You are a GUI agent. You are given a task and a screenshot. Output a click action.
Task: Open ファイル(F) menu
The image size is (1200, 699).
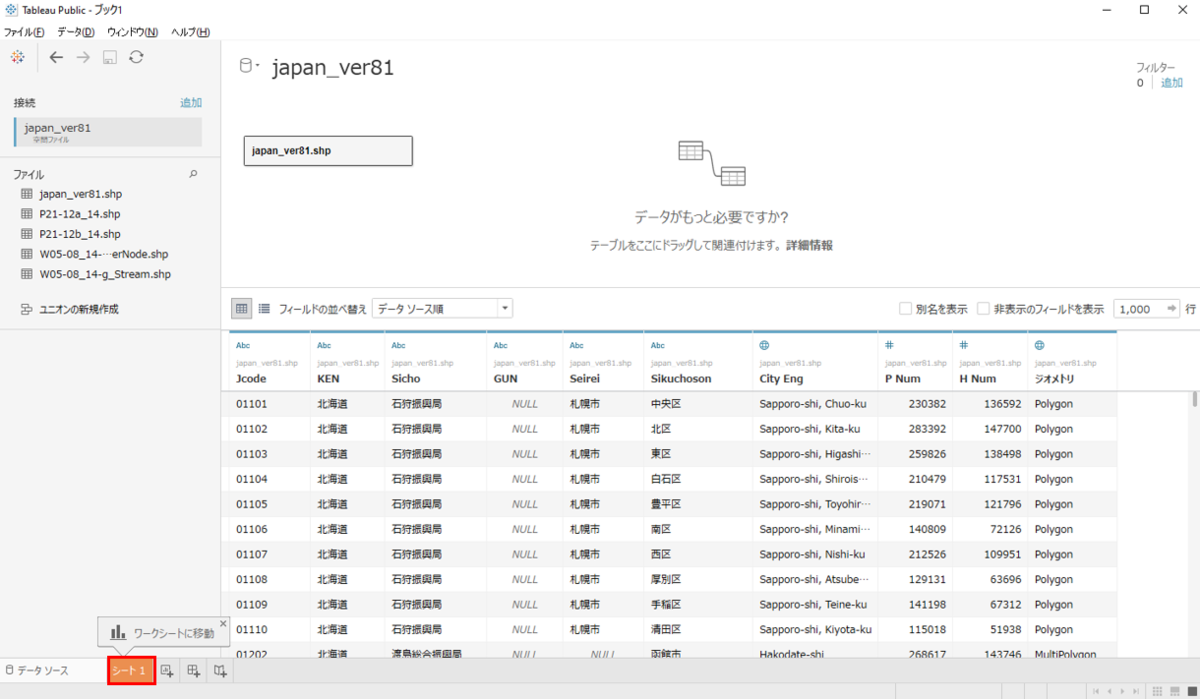point(24,32)
